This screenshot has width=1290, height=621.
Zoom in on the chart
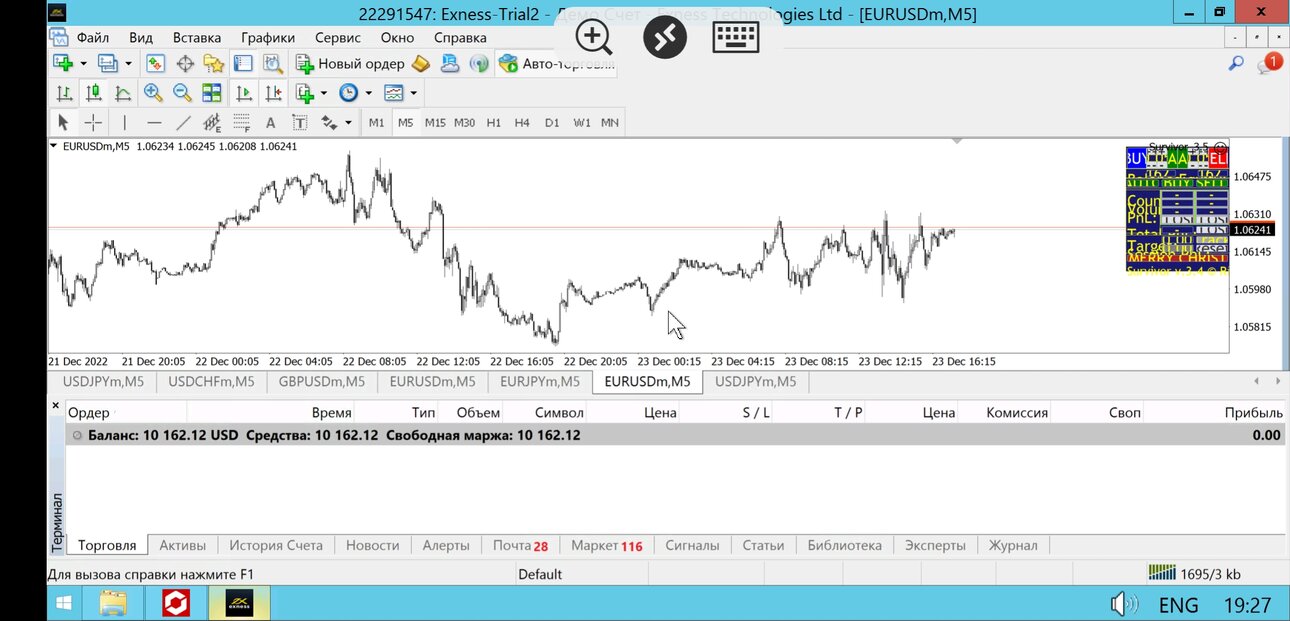(x=153, y=93)
